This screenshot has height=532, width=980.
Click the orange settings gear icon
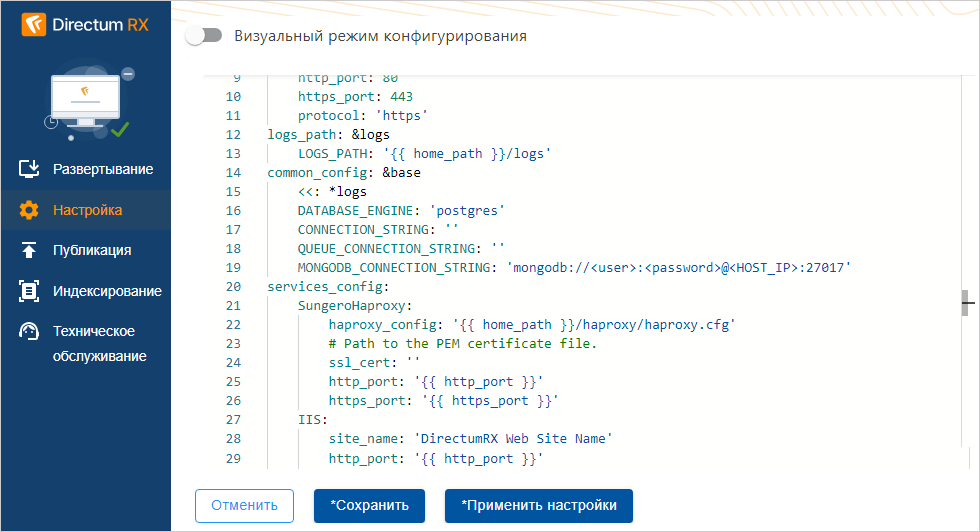tap(29, 210)
